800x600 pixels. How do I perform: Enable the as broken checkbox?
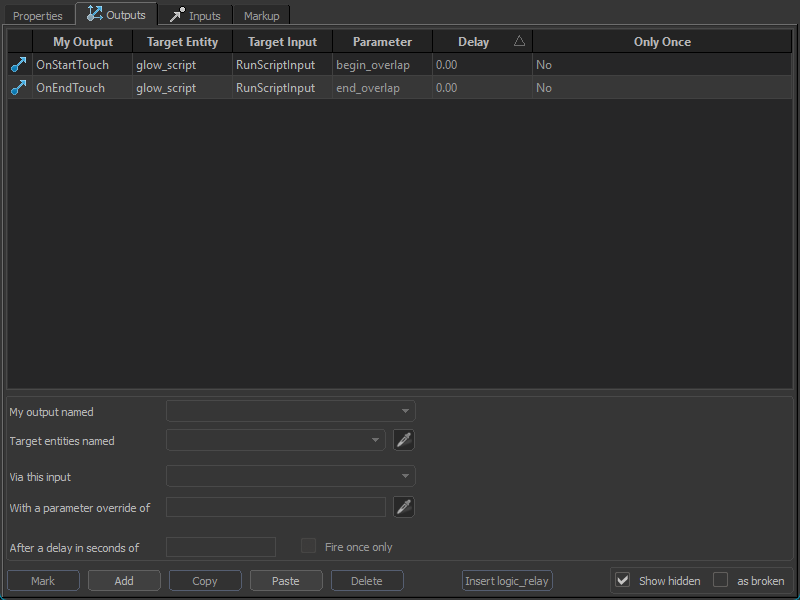[720, 581]
